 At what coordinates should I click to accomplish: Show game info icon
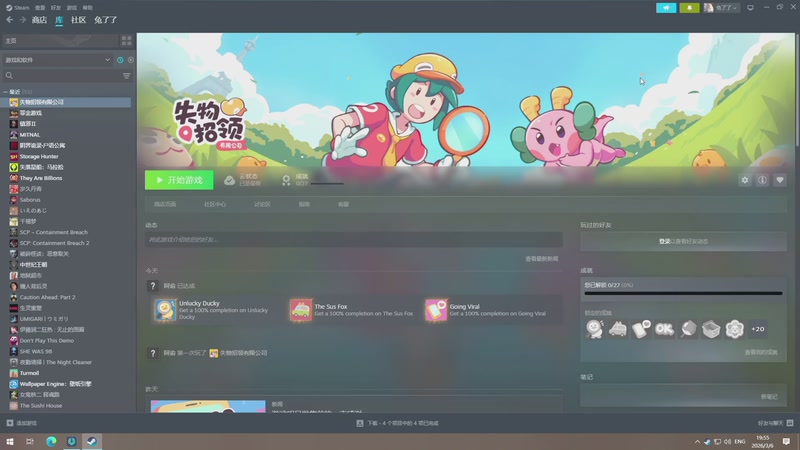click(x=762, y=180)
